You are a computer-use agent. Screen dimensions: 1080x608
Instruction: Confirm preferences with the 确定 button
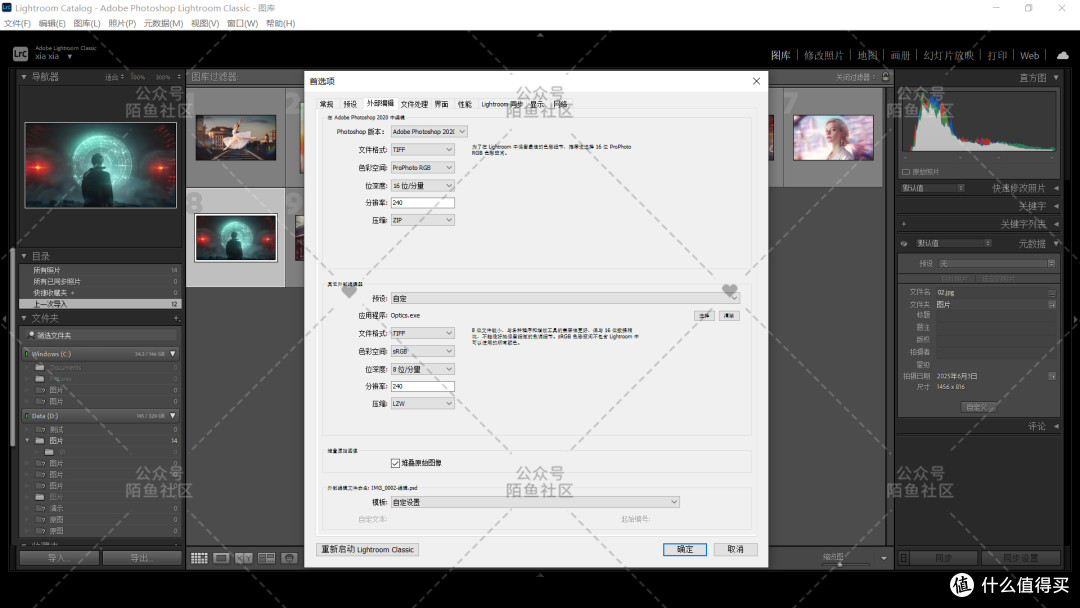pos(685,549)
